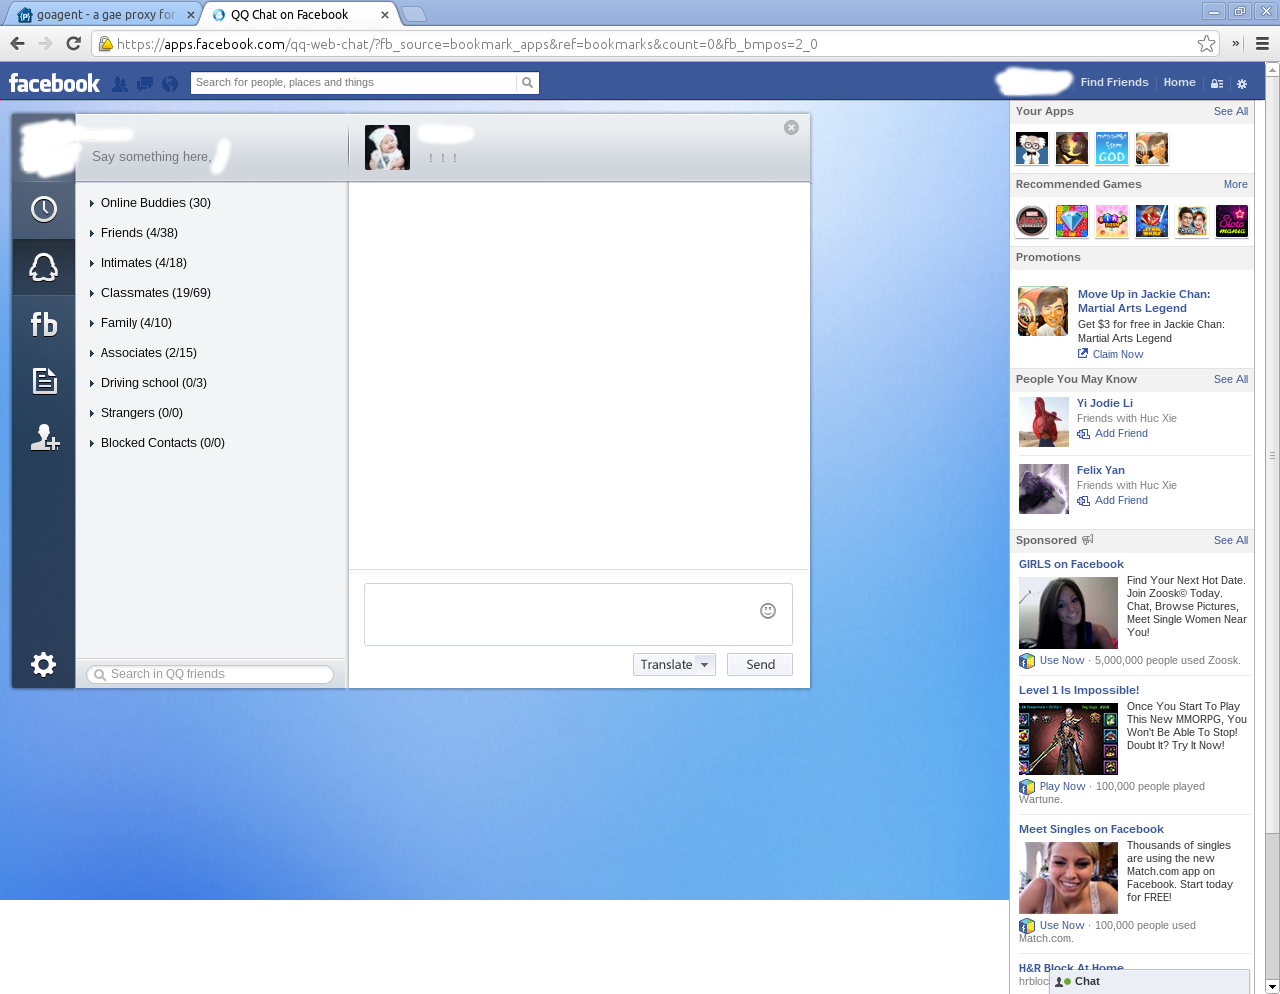Click the chat message text box
Image resolution: width=1280 pixels, height=994 pixels.
click(x=578, y=614)
